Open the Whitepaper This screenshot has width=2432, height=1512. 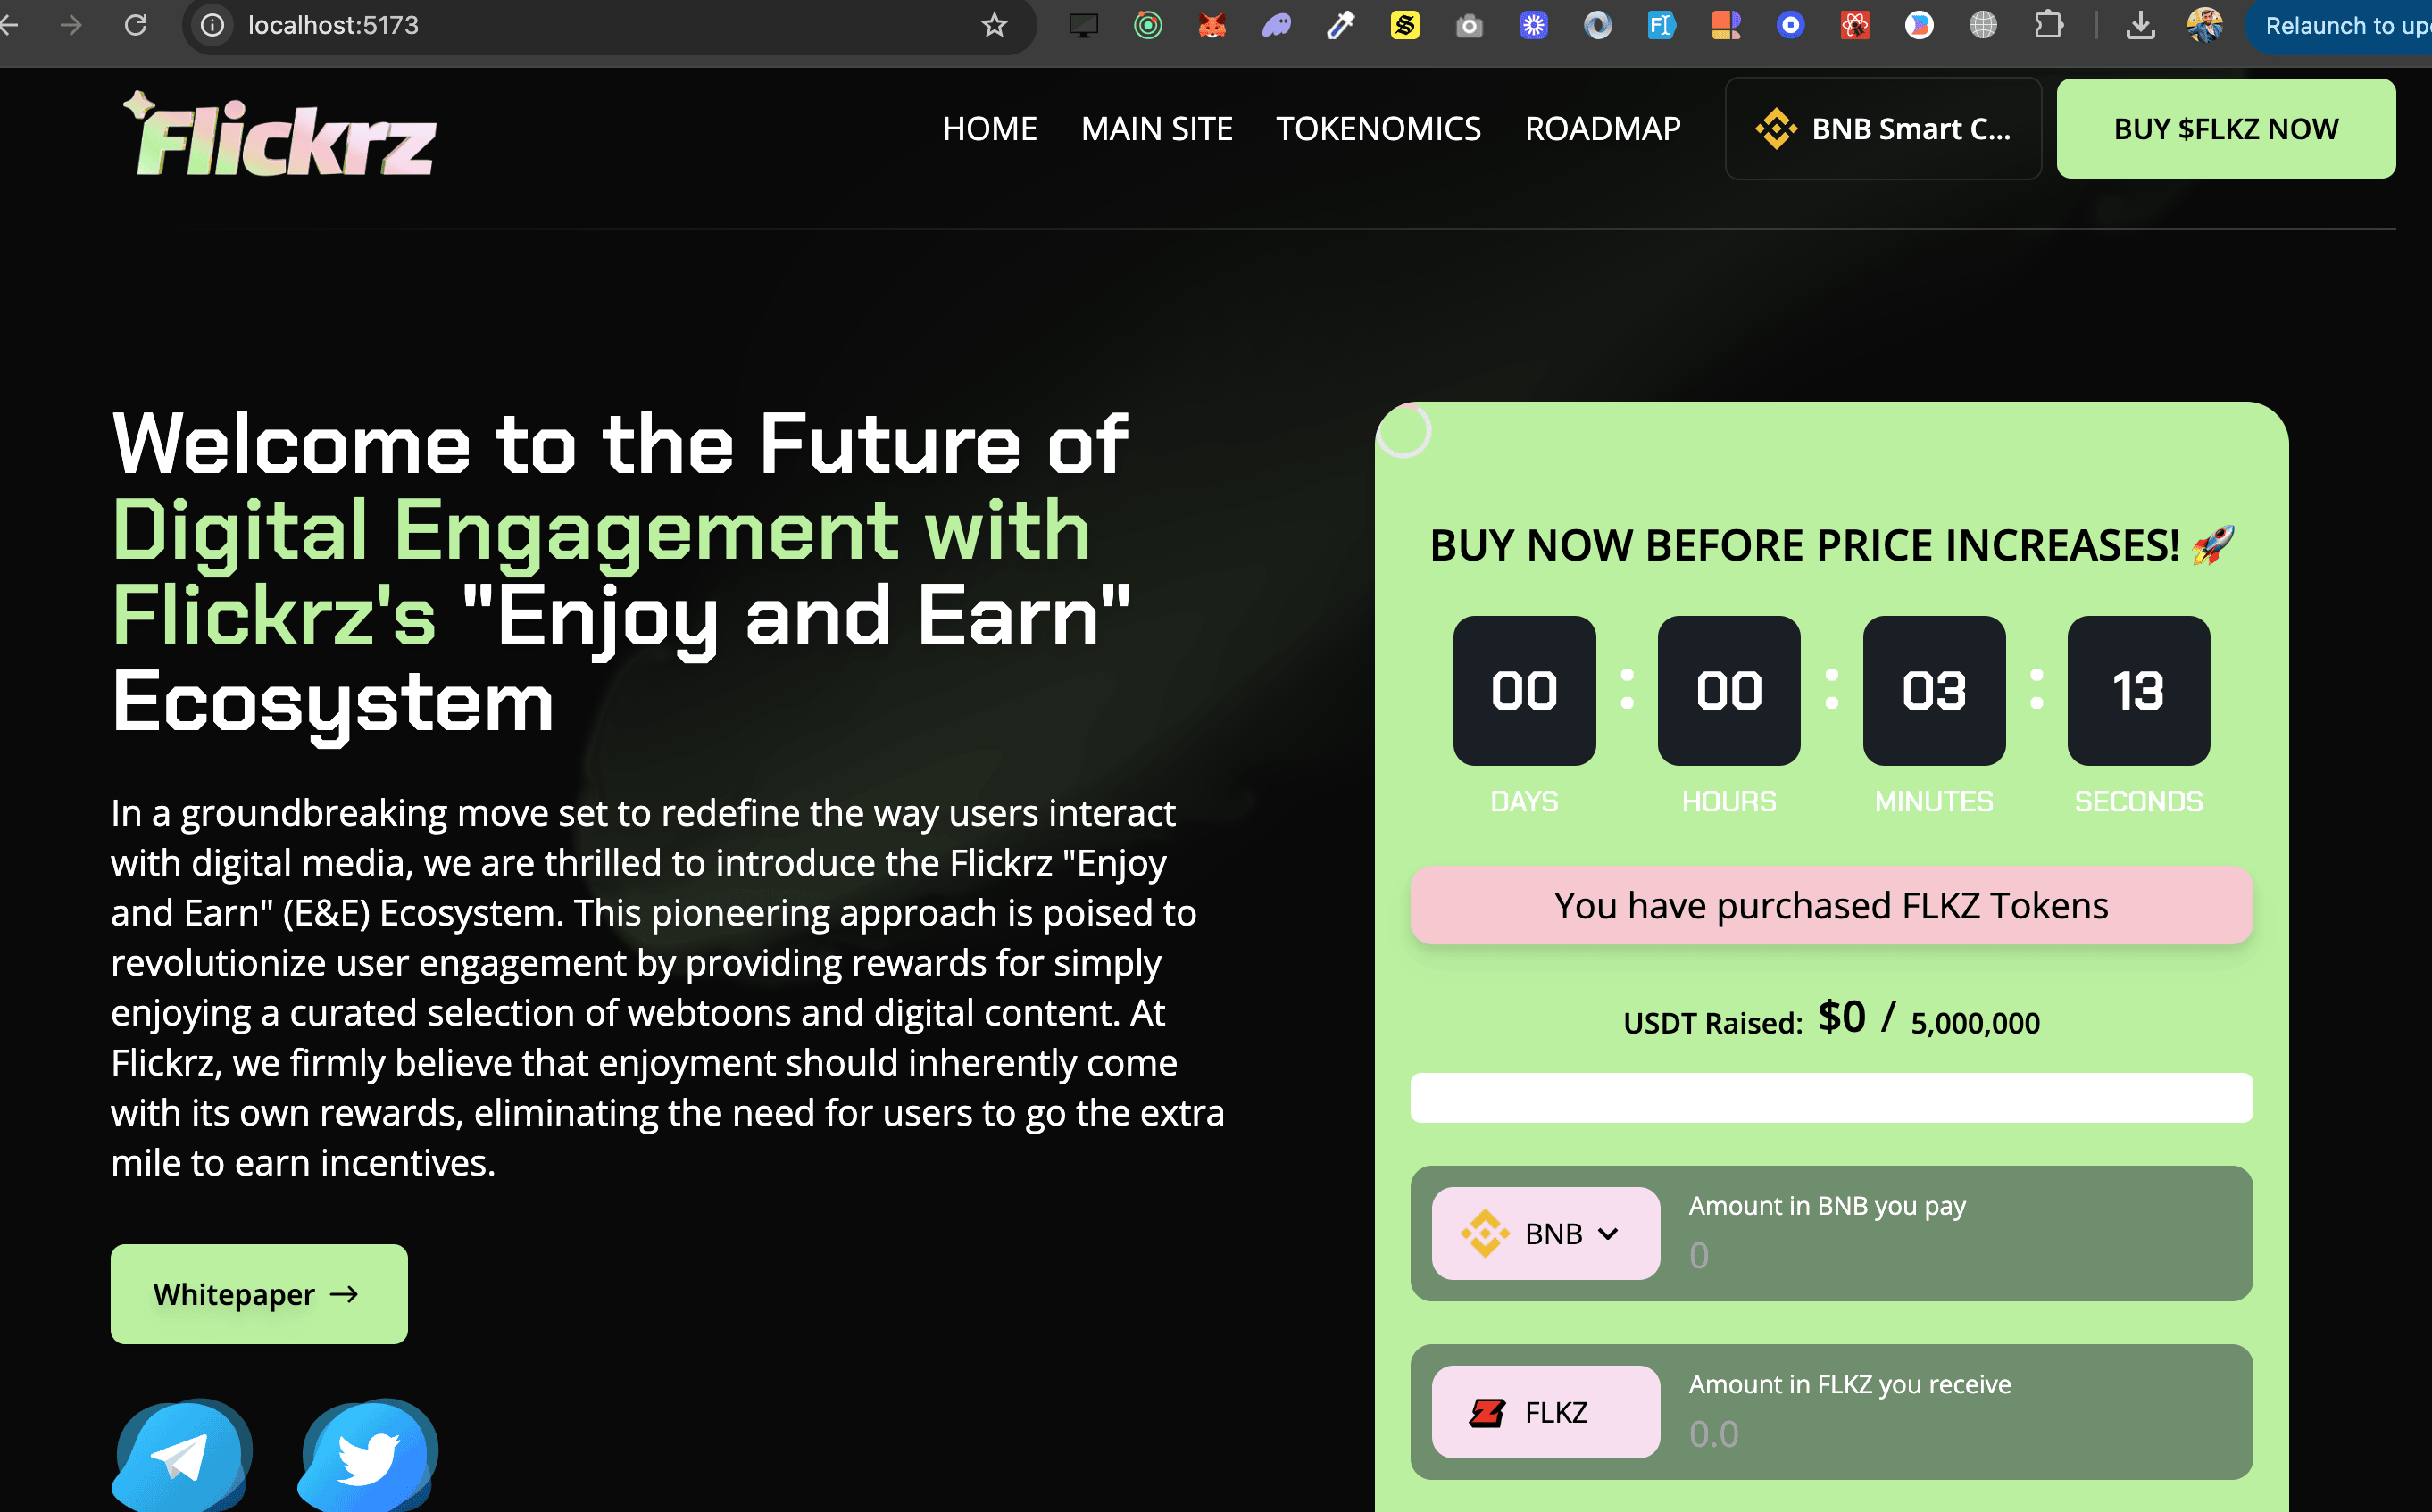pos(258,1293)
